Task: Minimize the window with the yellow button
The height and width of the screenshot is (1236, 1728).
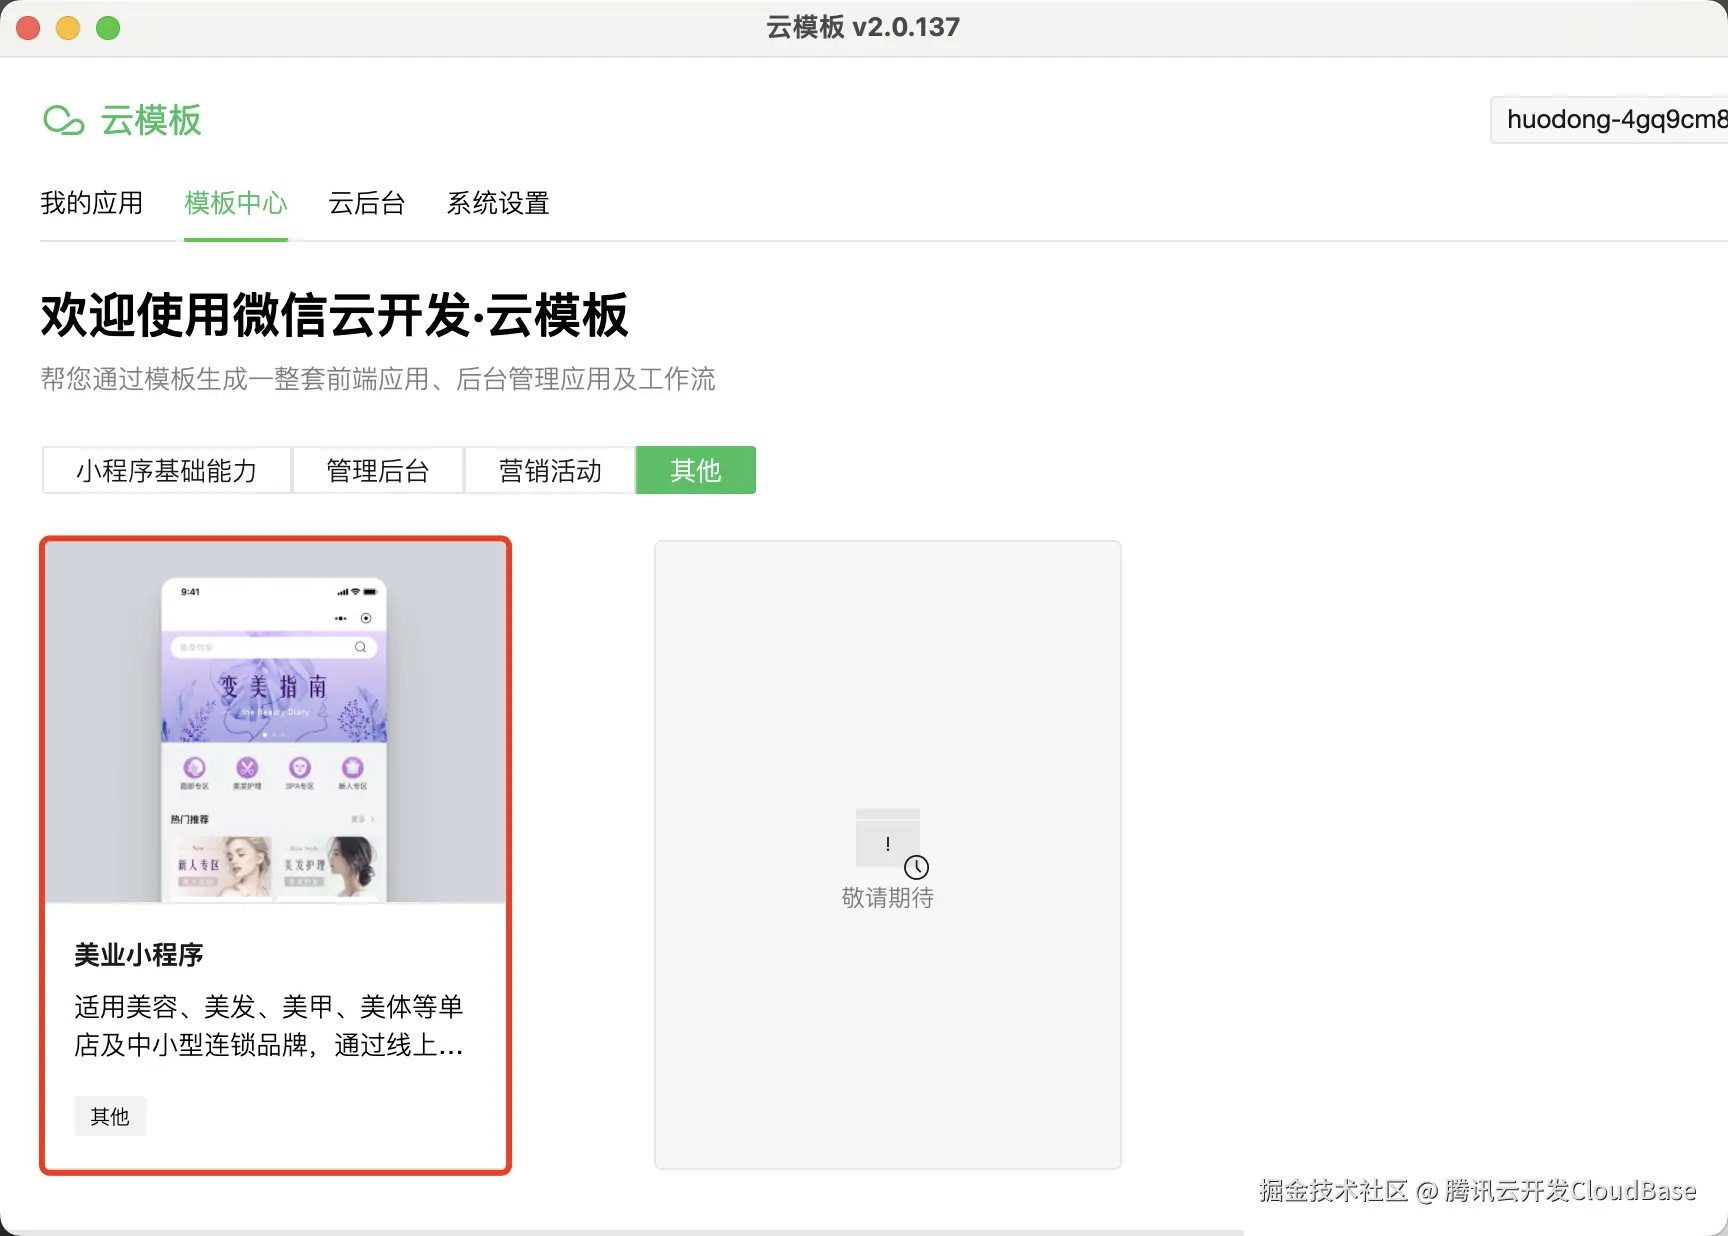Action: (x=68, y=28)
